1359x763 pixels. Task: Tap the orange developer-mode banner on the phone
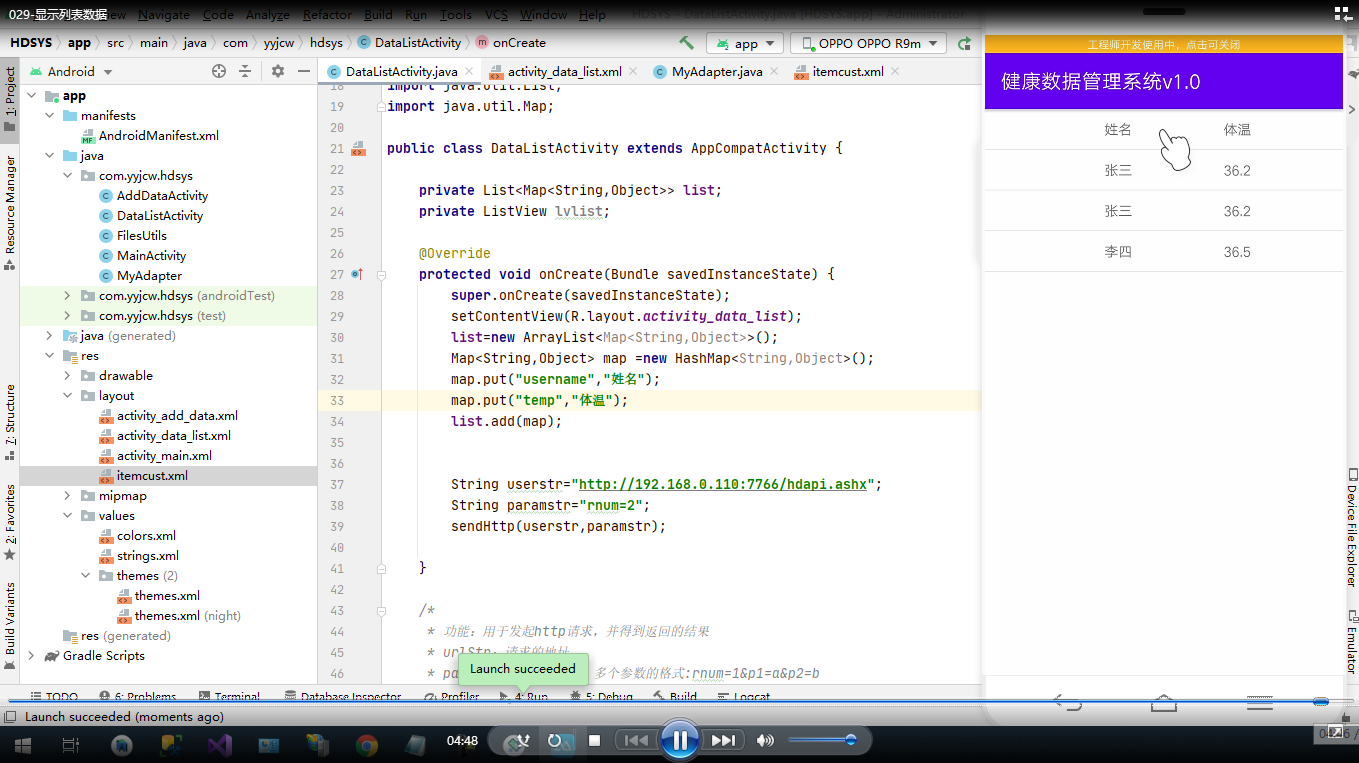coord(1163,45)
